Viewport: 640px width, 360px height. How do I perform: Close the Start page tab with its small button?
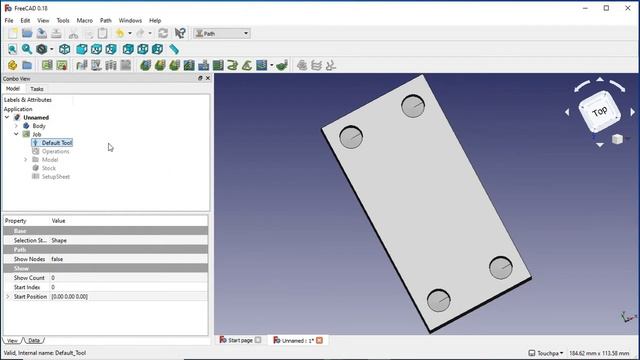pos(258,340)
